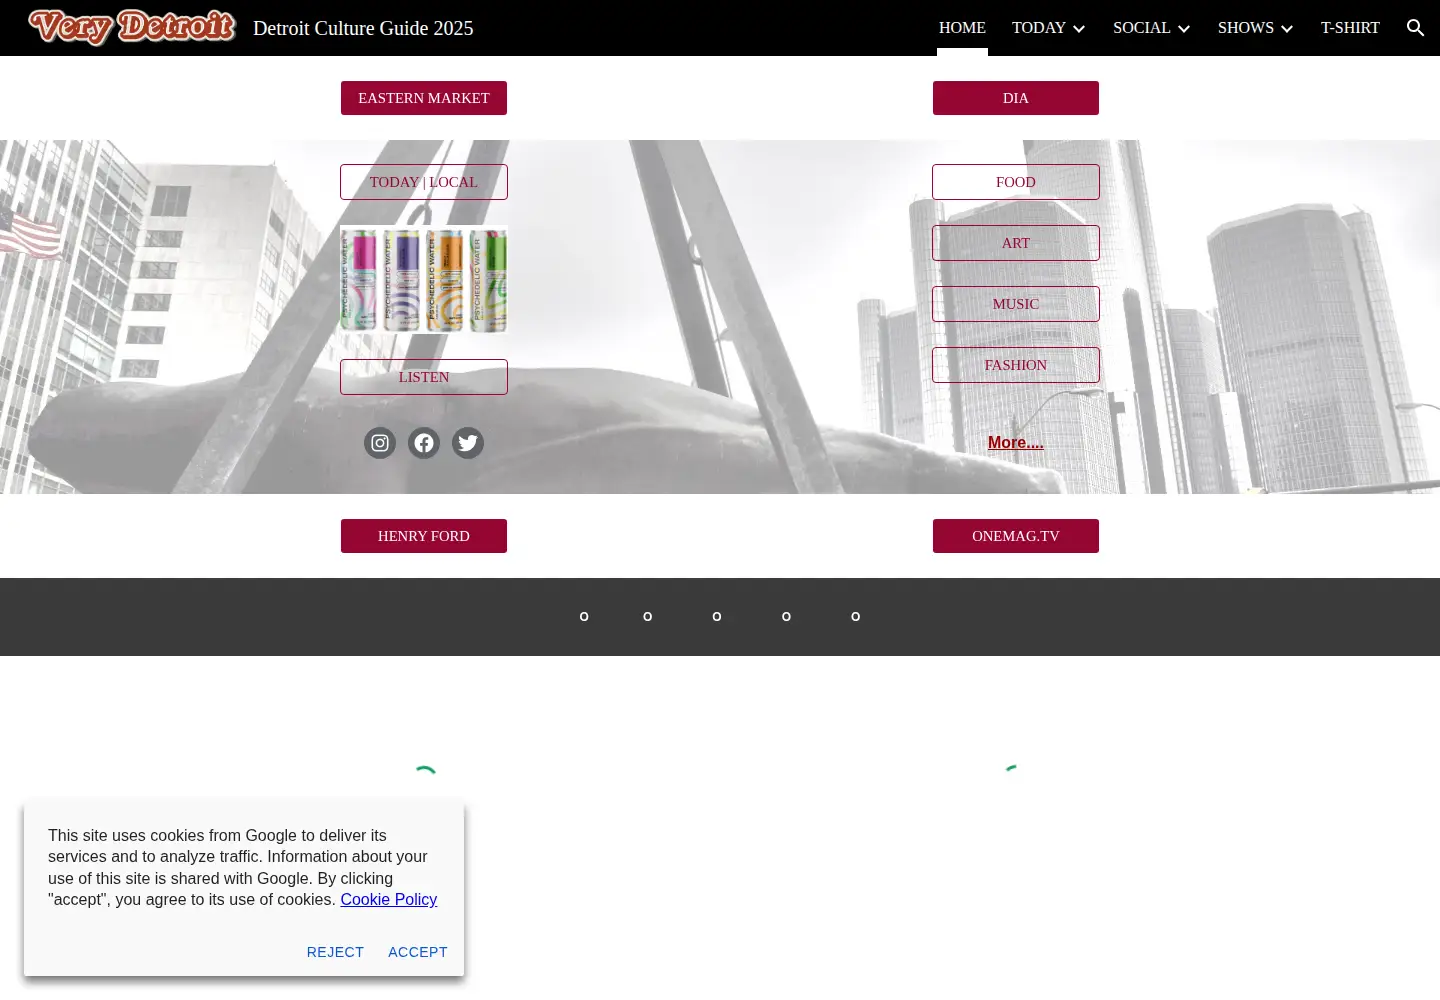
Task: Select the fourth carousel dot
Action: pos(786,617)
